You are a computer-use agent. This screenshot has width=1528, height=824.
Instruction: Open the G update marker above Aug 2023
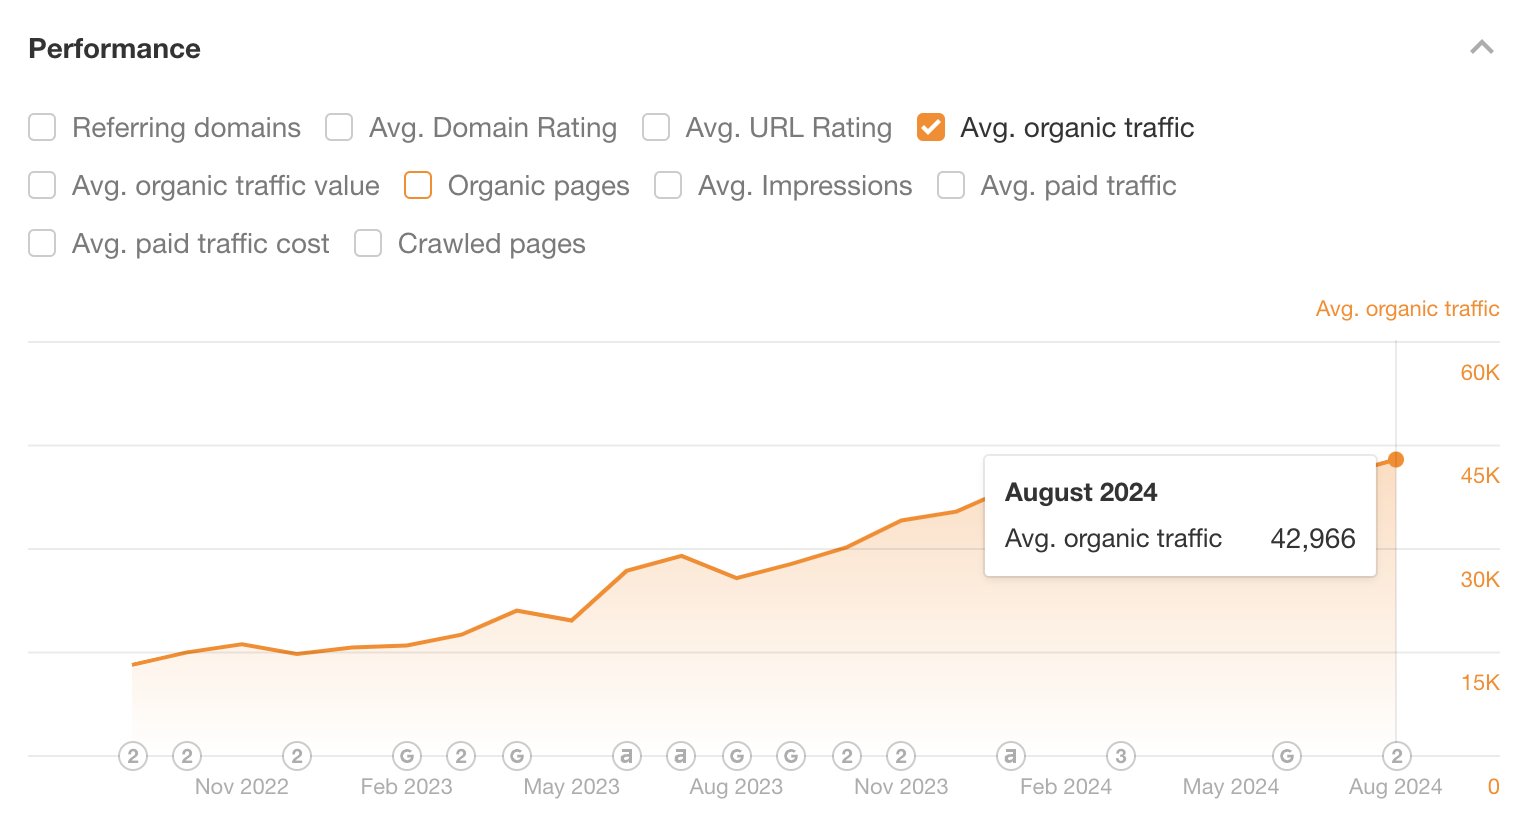pyautogui.click(x=736, y=756)
